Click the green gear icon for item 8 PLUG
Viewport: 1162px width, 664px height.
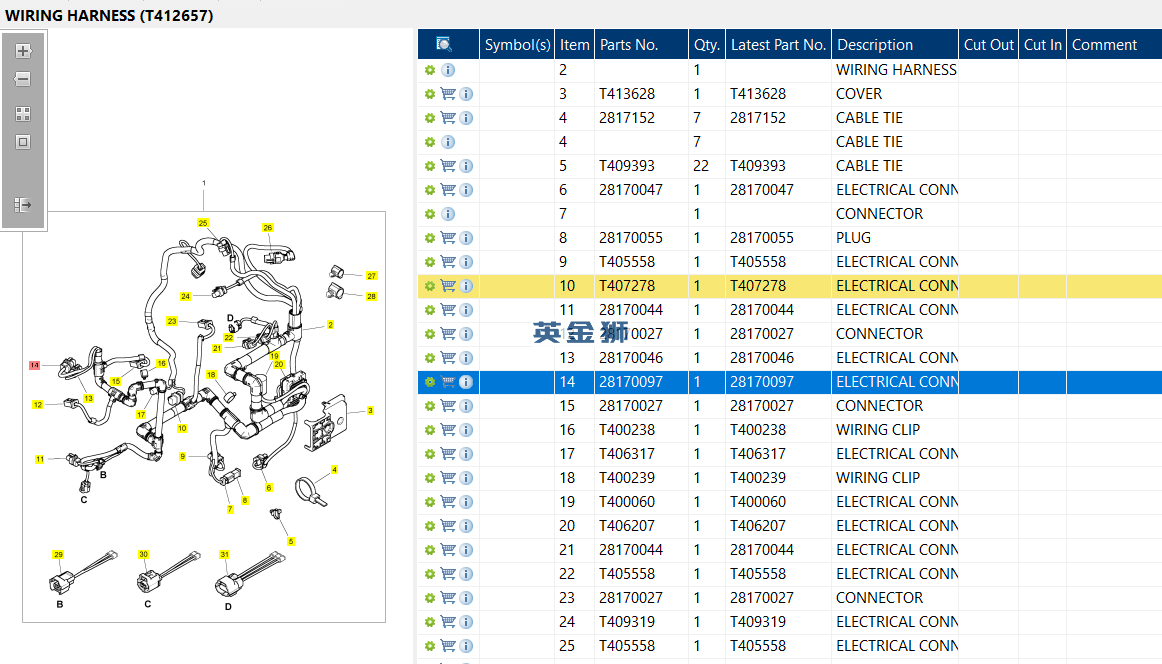coord(430,238)
